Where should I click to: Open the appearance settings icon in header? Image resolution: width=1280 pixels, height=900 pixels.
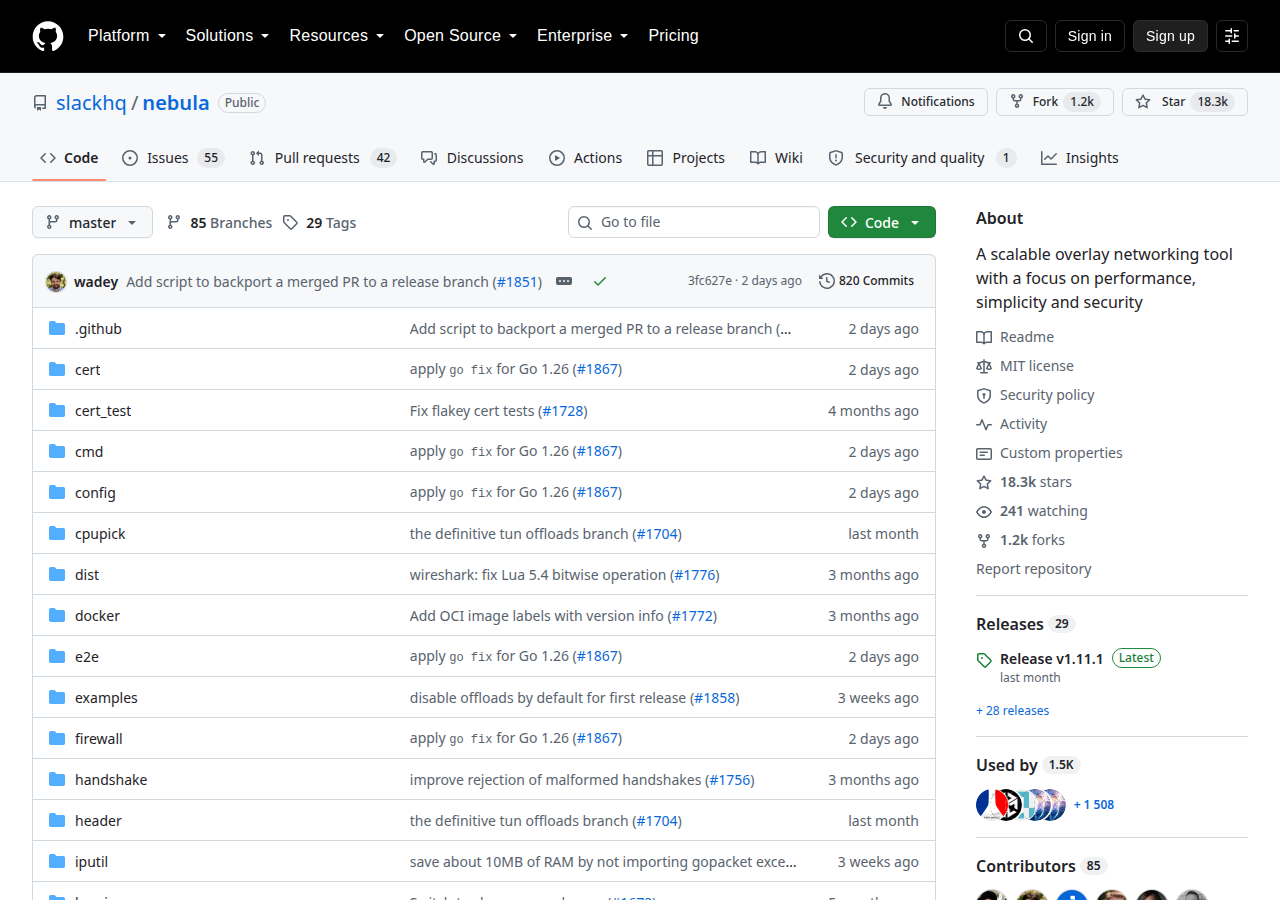coord(1232,36)
